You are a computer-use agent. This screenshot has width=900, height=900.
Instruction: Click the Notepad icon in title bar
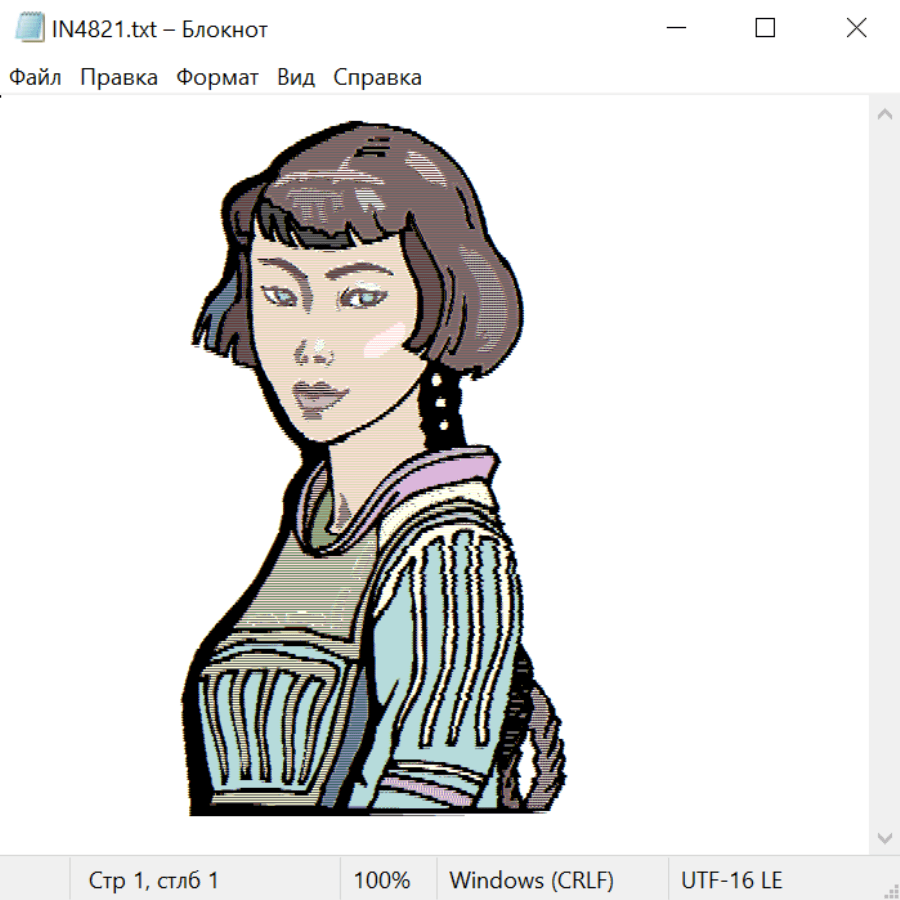30,29
